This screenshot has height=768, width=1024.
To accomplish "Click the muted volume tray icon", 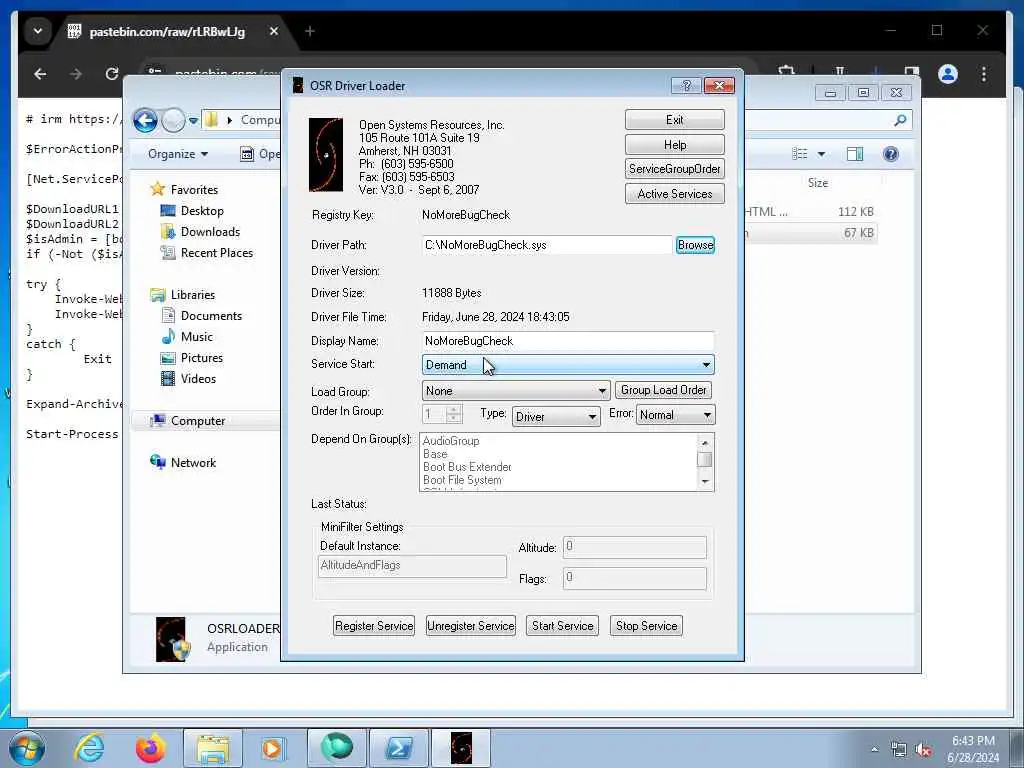I will coord(923,750).
